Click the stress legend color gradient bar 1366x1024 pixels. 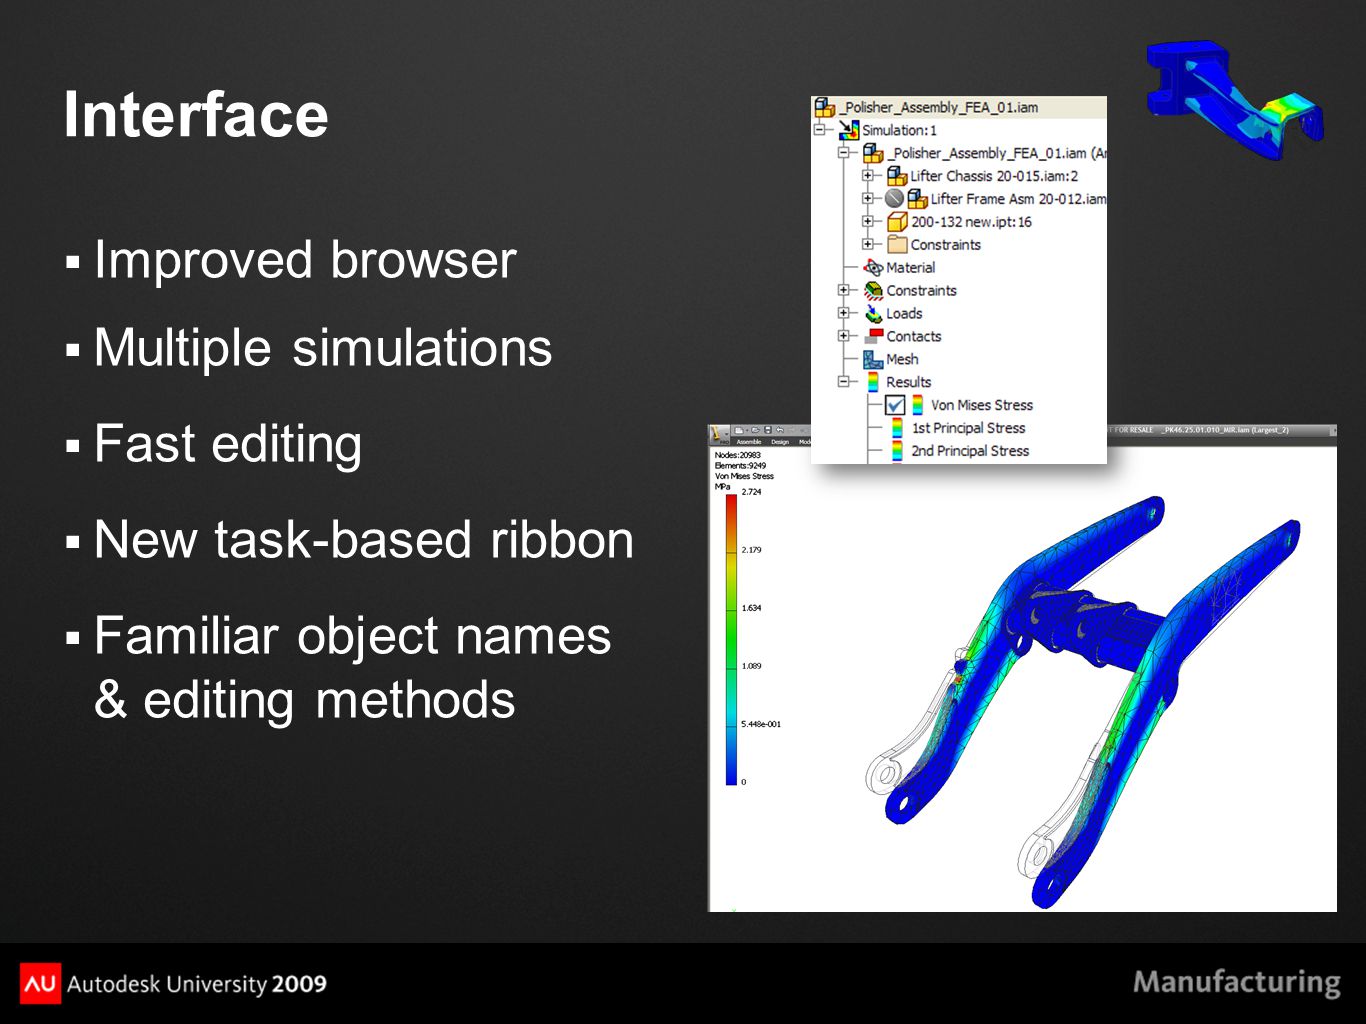731,639
